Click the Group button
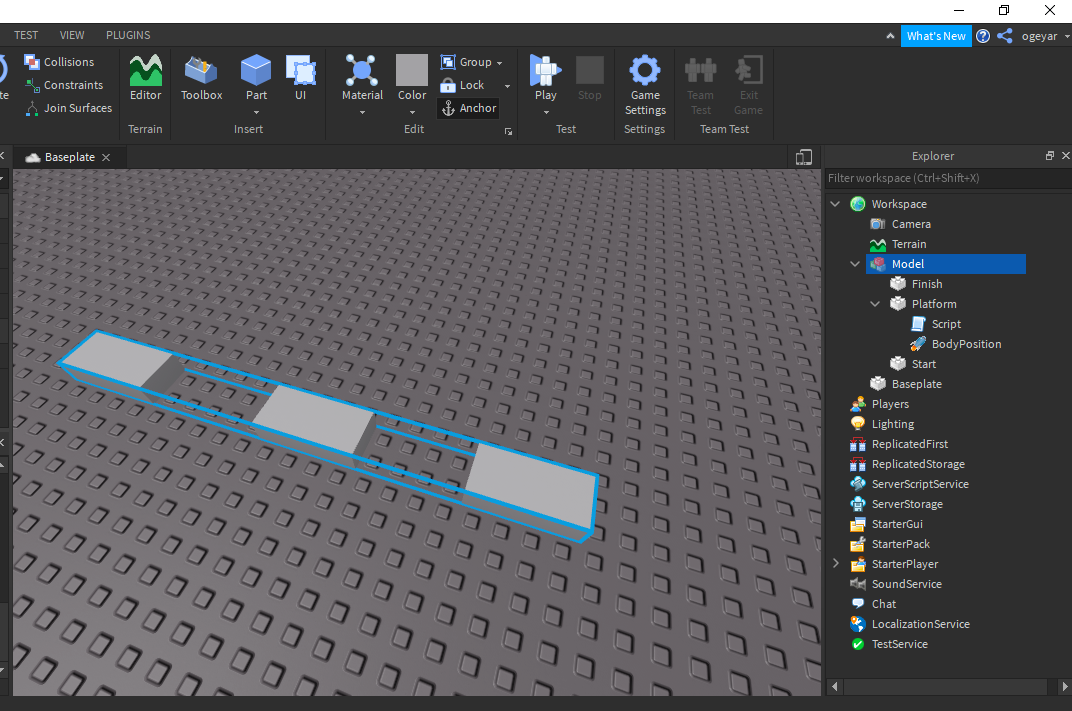This screenshot has height=711, width=1072. point(466,62)
